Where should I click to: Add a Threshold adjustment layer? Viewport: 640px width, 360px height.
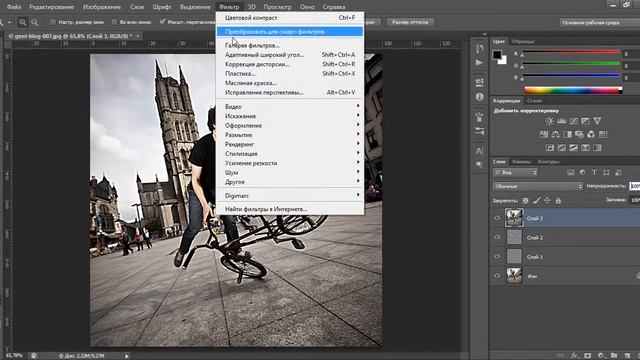573,148
